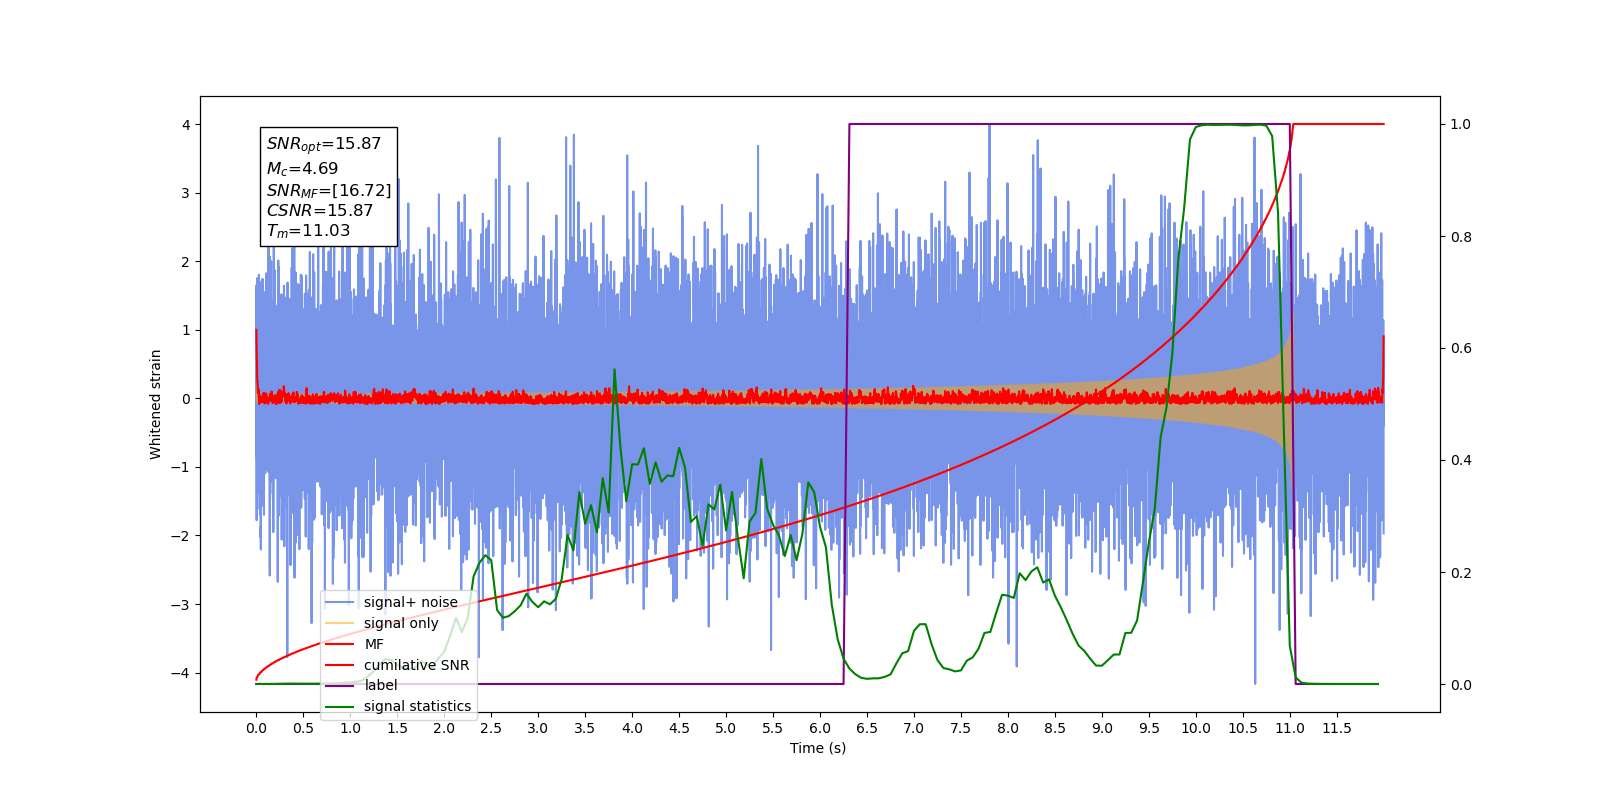Screen dimensions: 1600x800
Task: Select the Tm=11.03 annotation line
Action: [308, 231]
